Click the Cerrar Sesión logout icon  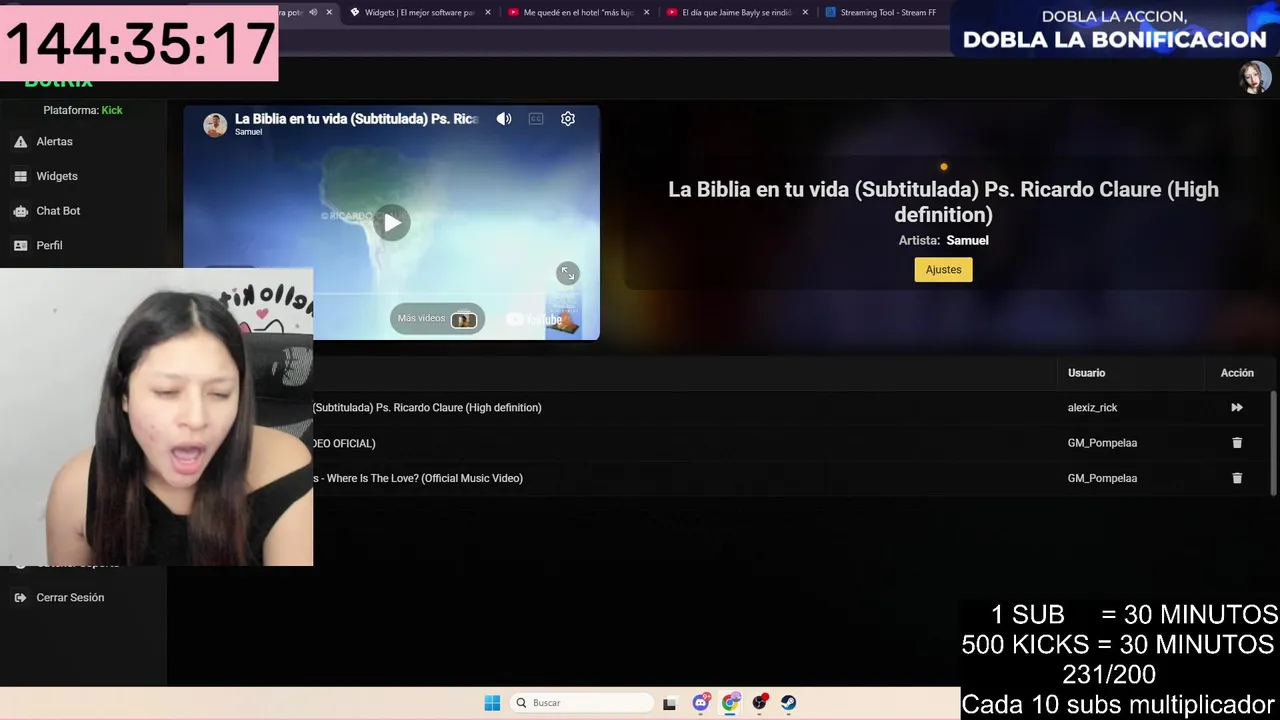click(20, 598)
